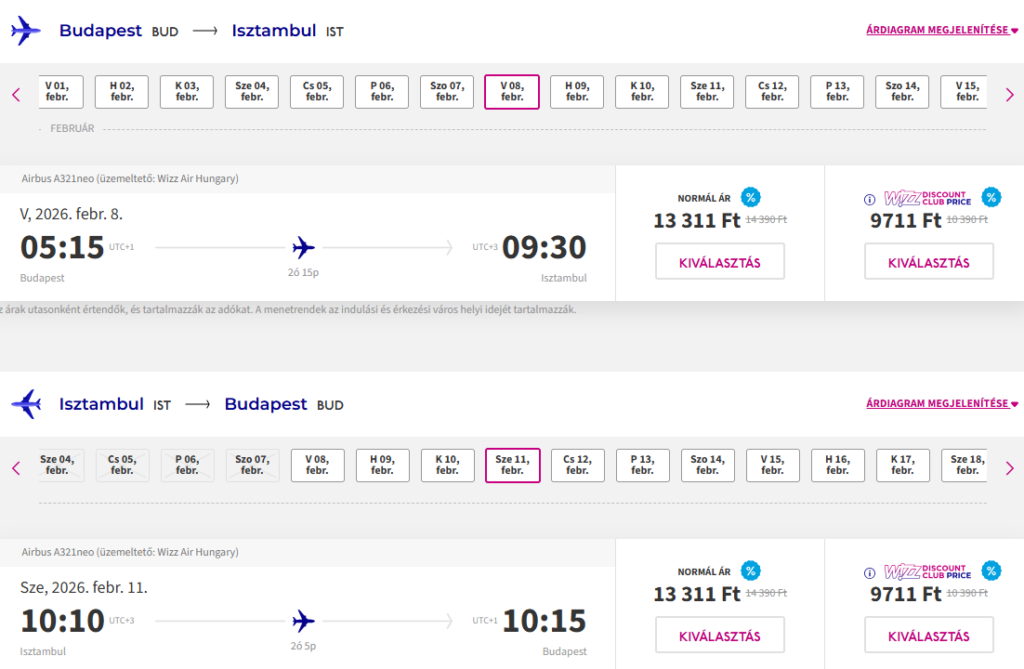Show earlier outbound dates with left arrow
The height and width of the screenshot is (669, 1024).
click(x=16, y=95)
